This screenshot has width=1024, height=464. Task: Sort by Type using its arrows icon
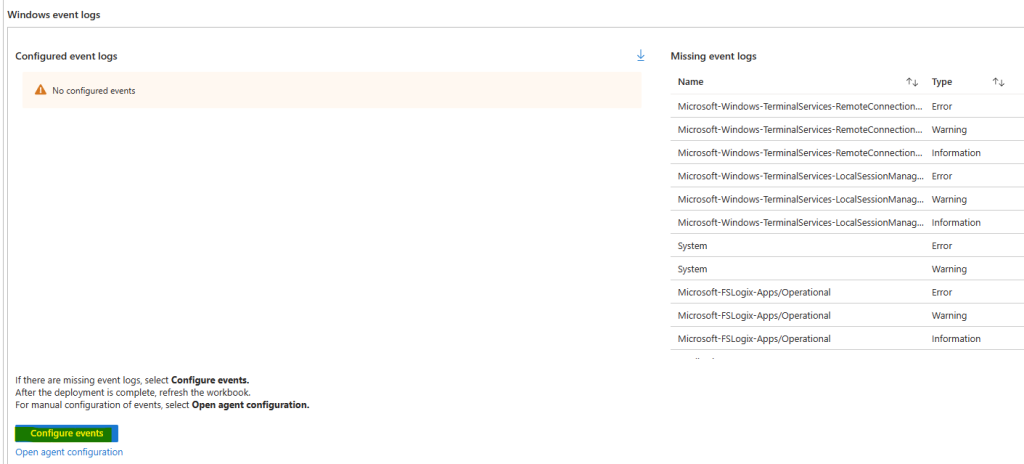click(x=998, y=82)
